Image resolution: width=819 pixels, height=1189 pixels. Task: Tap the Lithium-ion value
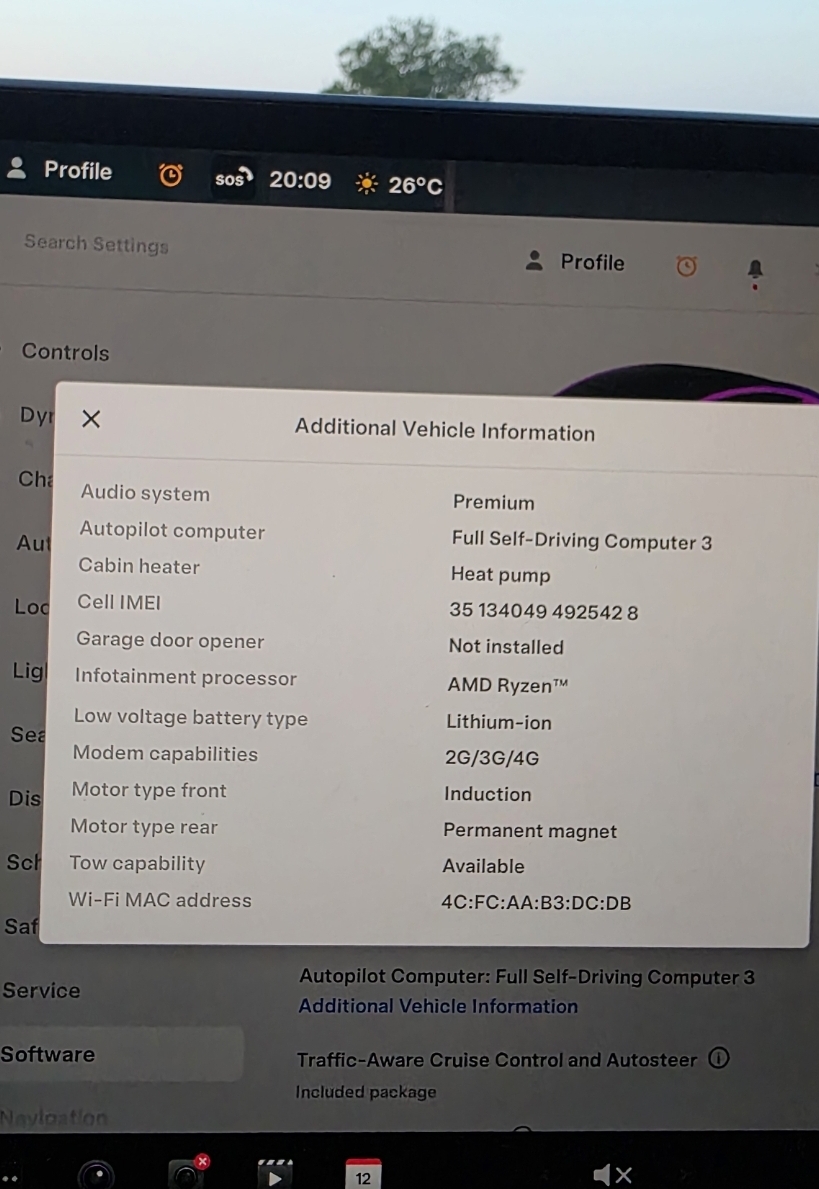(x=498, y=722)
